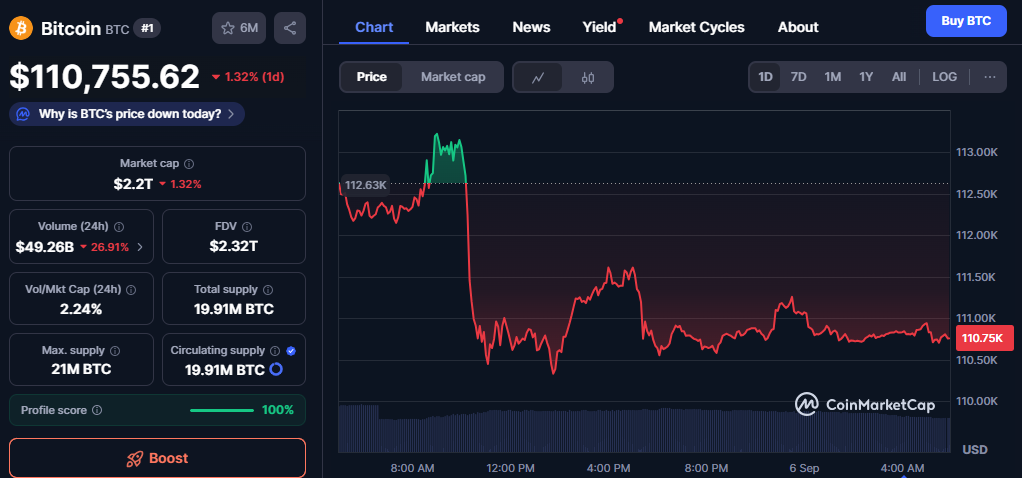Set the chart range to 7D
This screenshot has width=1022, height=478.
(798, 77)
